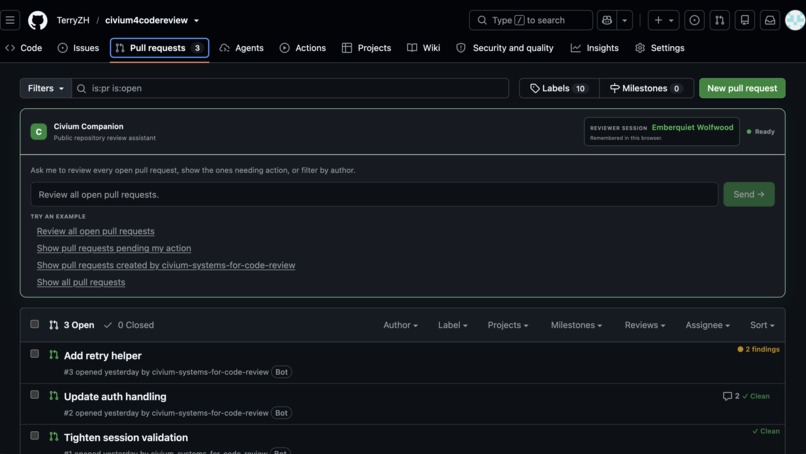This screenshot has height=454, width=806.
Task: Open the comments count on 'Update auth handling'
Action: coord(731,396)
